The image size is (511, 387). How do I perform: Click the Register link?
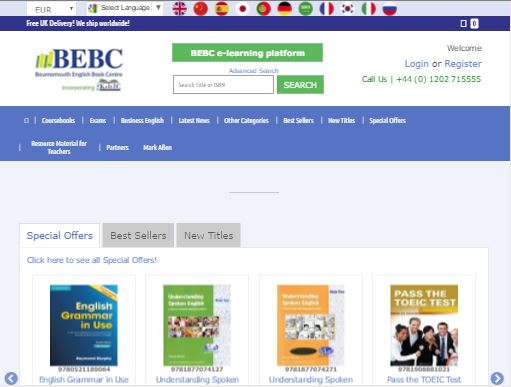(x=463, y=63)
